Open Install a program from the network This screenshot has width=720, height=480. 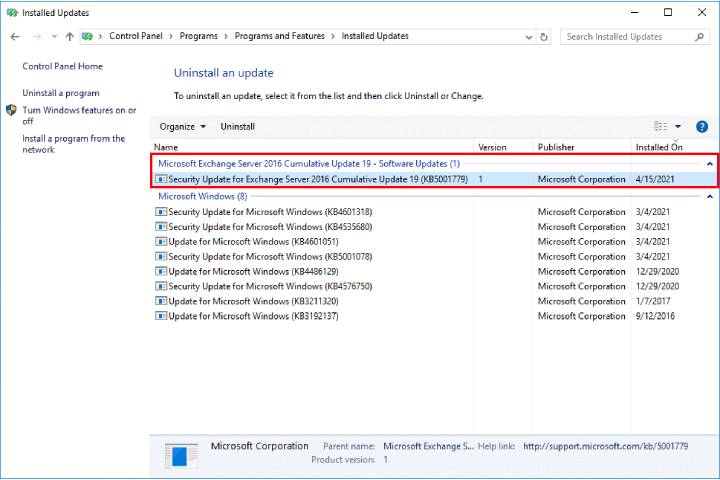[73, 144]
